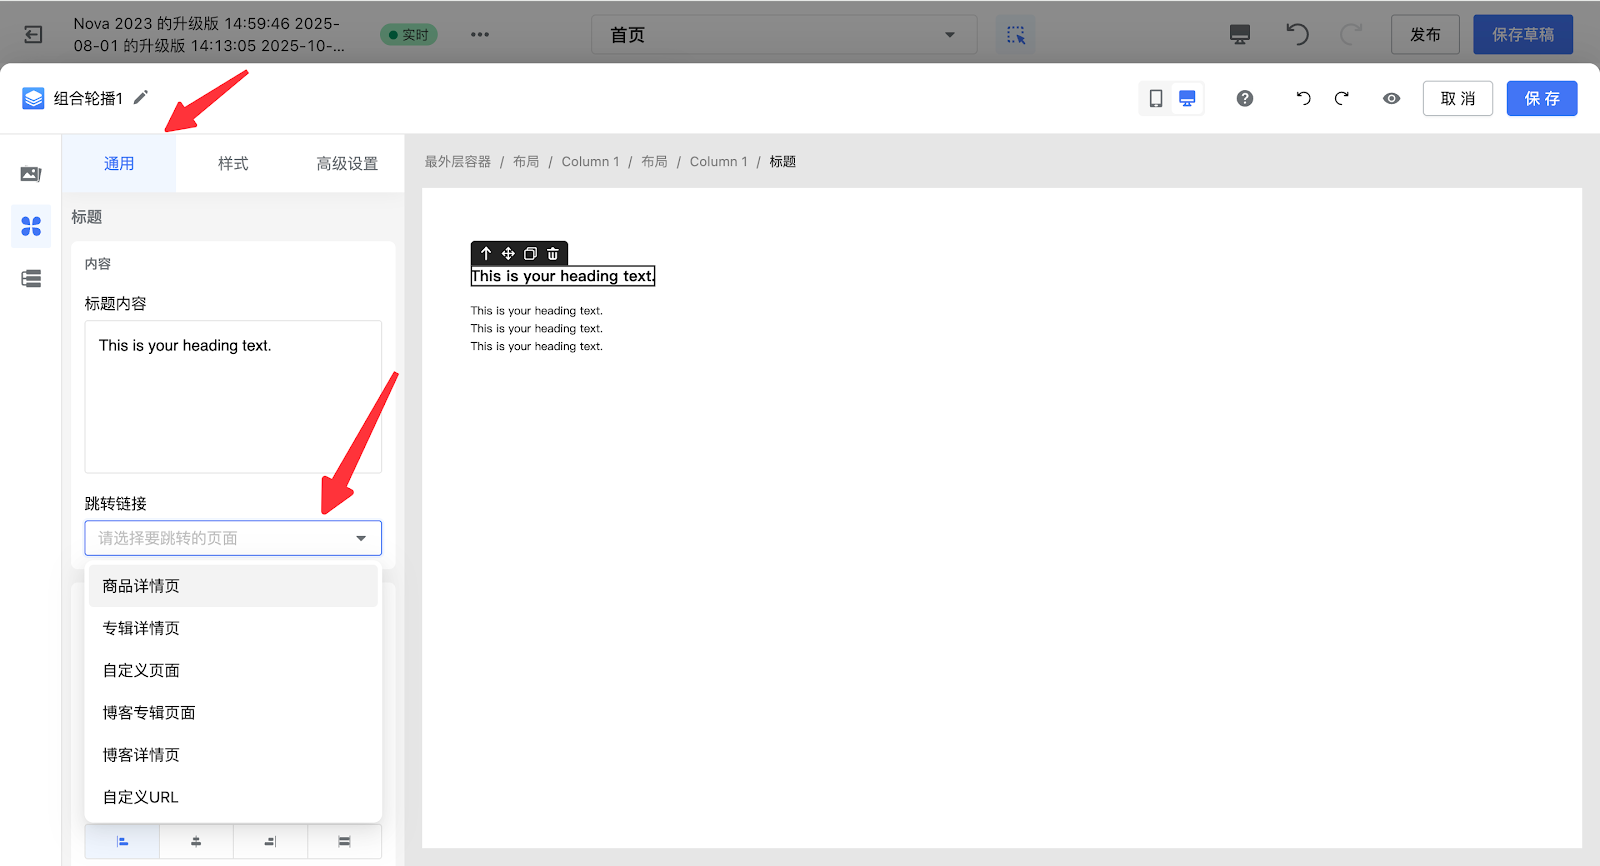
Task: Open the 高级设置 tab
Action: (x=347, y=163)
